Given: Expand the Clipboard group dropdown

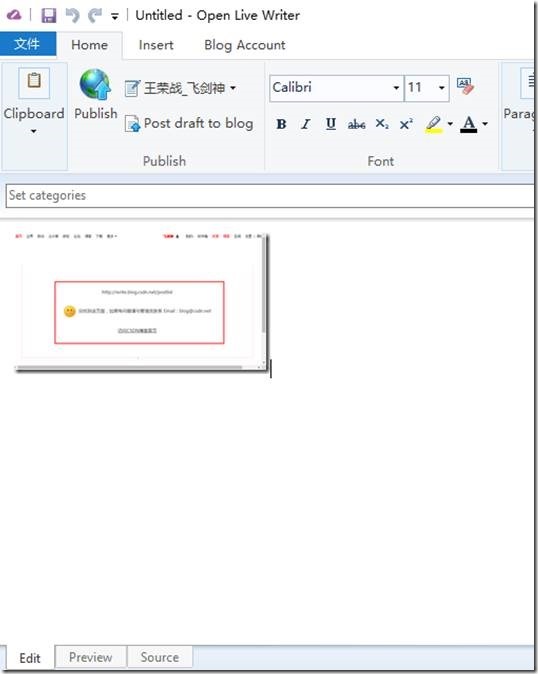Looking at the screenshot, I should pyautogui.click(x=34, y=131).
